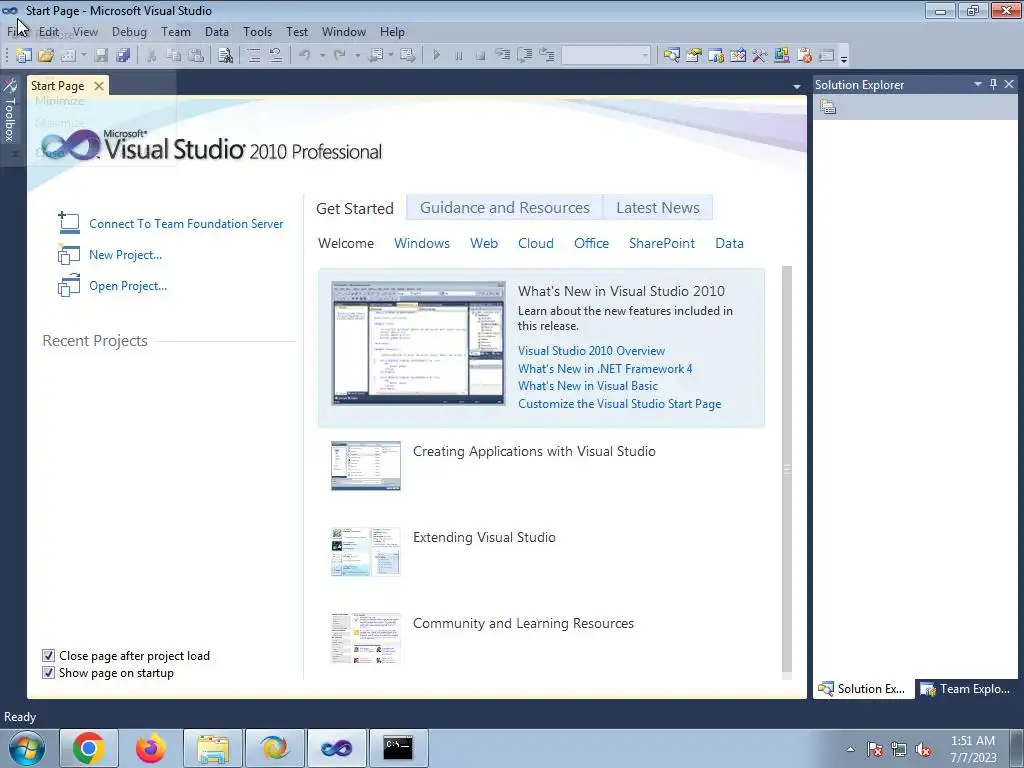
Task: Expand Creating Applications with Visual Studio section
Action: (x=534, y=451)
